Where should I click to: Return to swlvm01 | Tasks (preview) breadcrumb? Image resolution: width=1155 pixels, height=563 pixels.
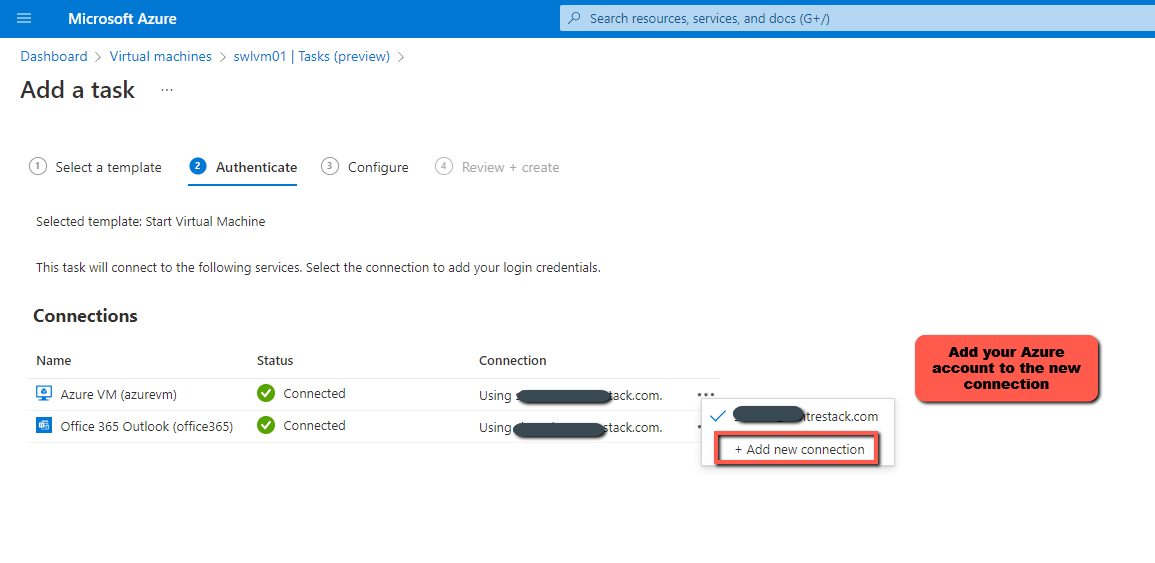coord(312,56)
